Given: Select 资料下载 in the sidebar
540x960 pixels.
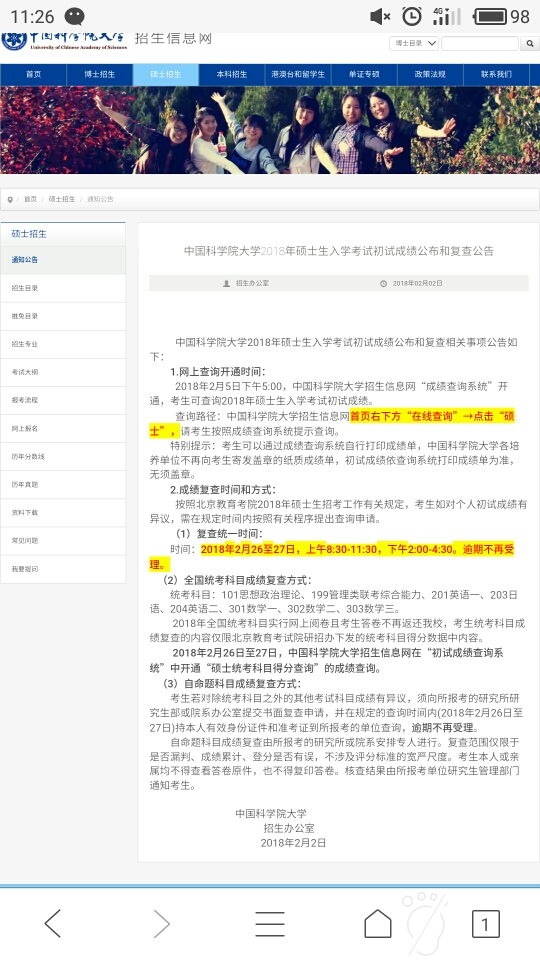Looking at the screenshot, I should coord(63,512).
